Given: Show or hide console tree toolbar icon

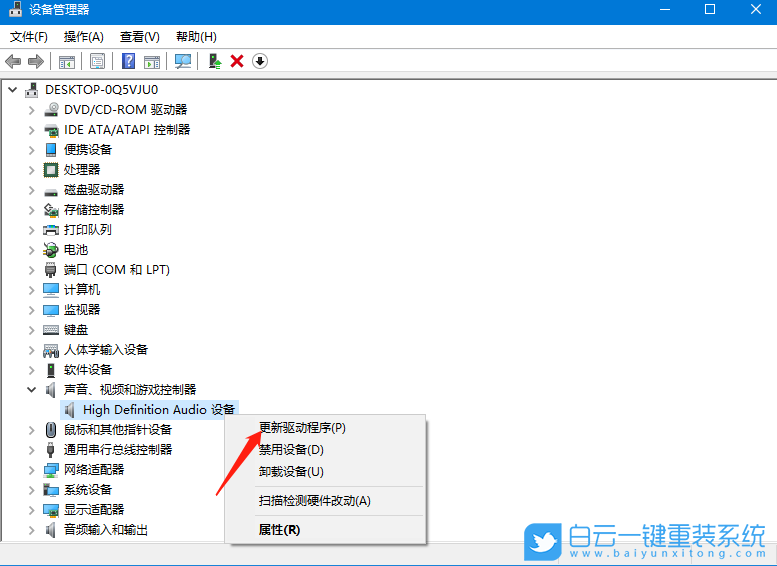Looking at the screenshot, I should [x=67, y=61].
